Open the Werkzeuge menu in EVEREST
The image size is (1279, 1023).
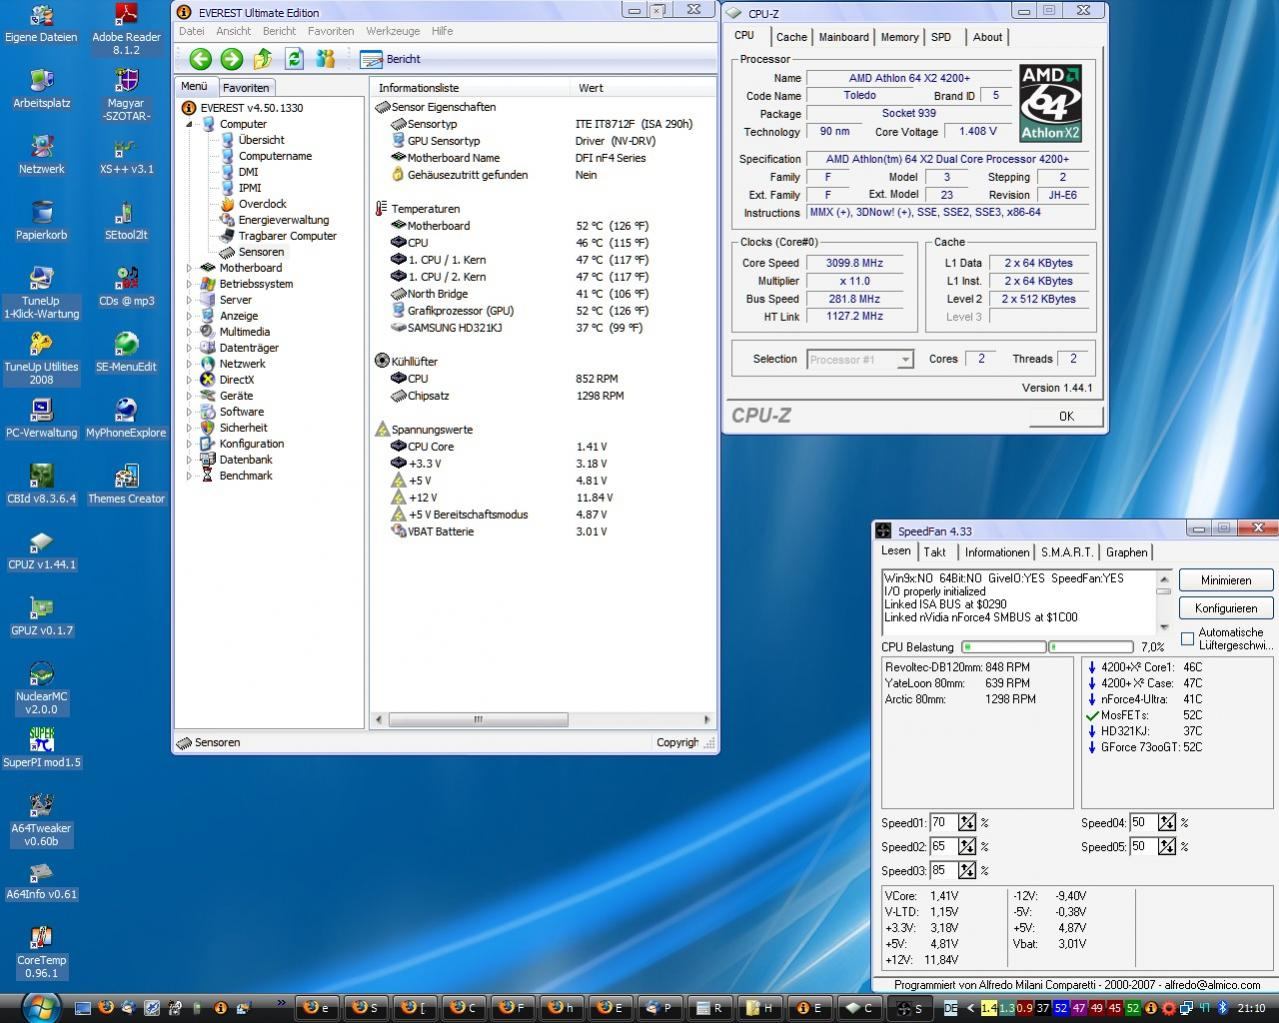tap(393, 31)
